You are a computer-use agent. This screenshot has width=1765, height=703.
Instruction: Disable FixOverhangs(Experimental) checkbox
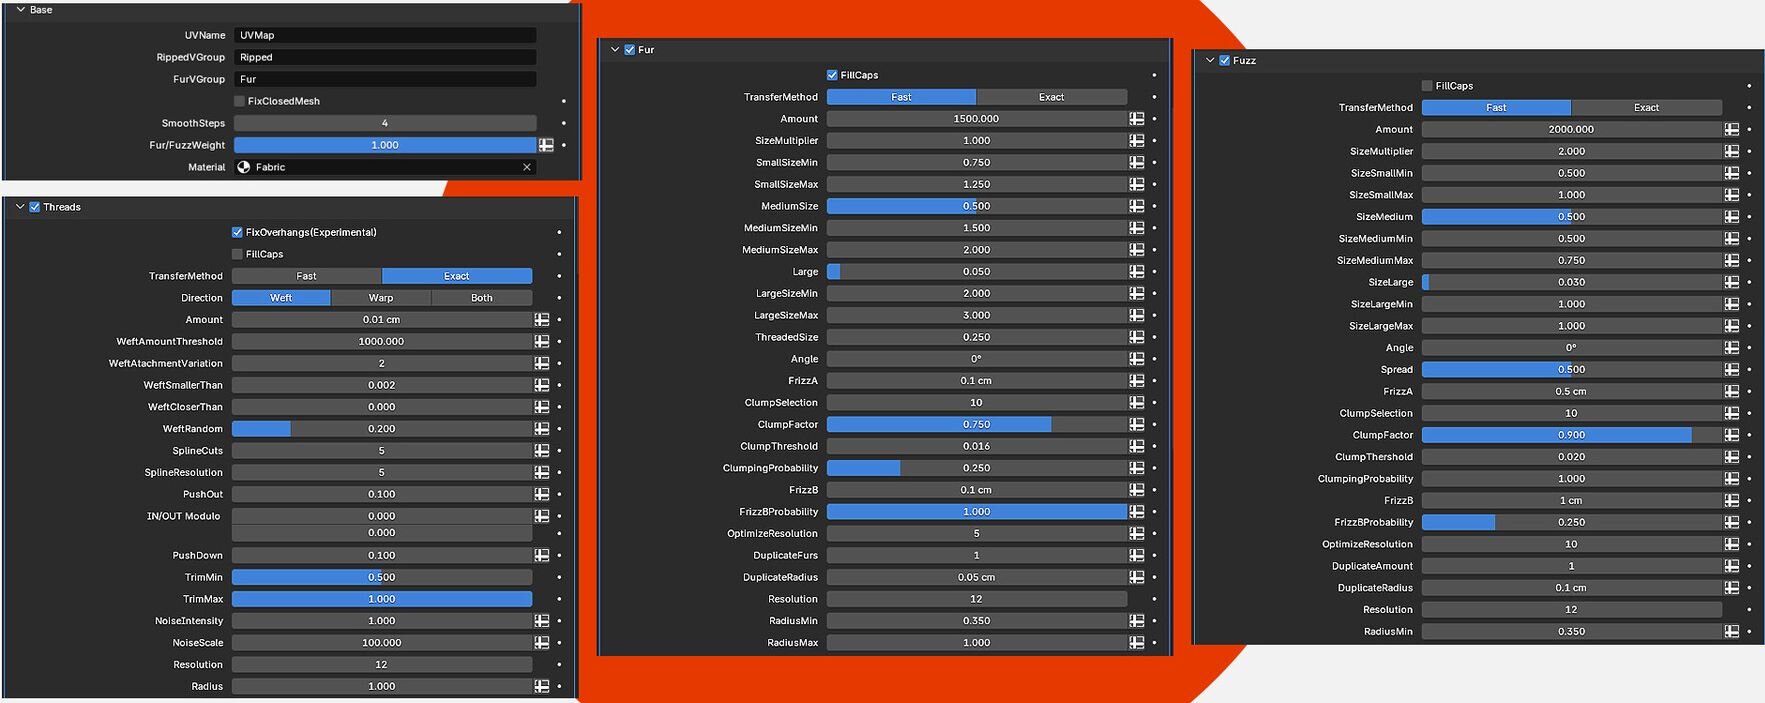tap(237, 232)
